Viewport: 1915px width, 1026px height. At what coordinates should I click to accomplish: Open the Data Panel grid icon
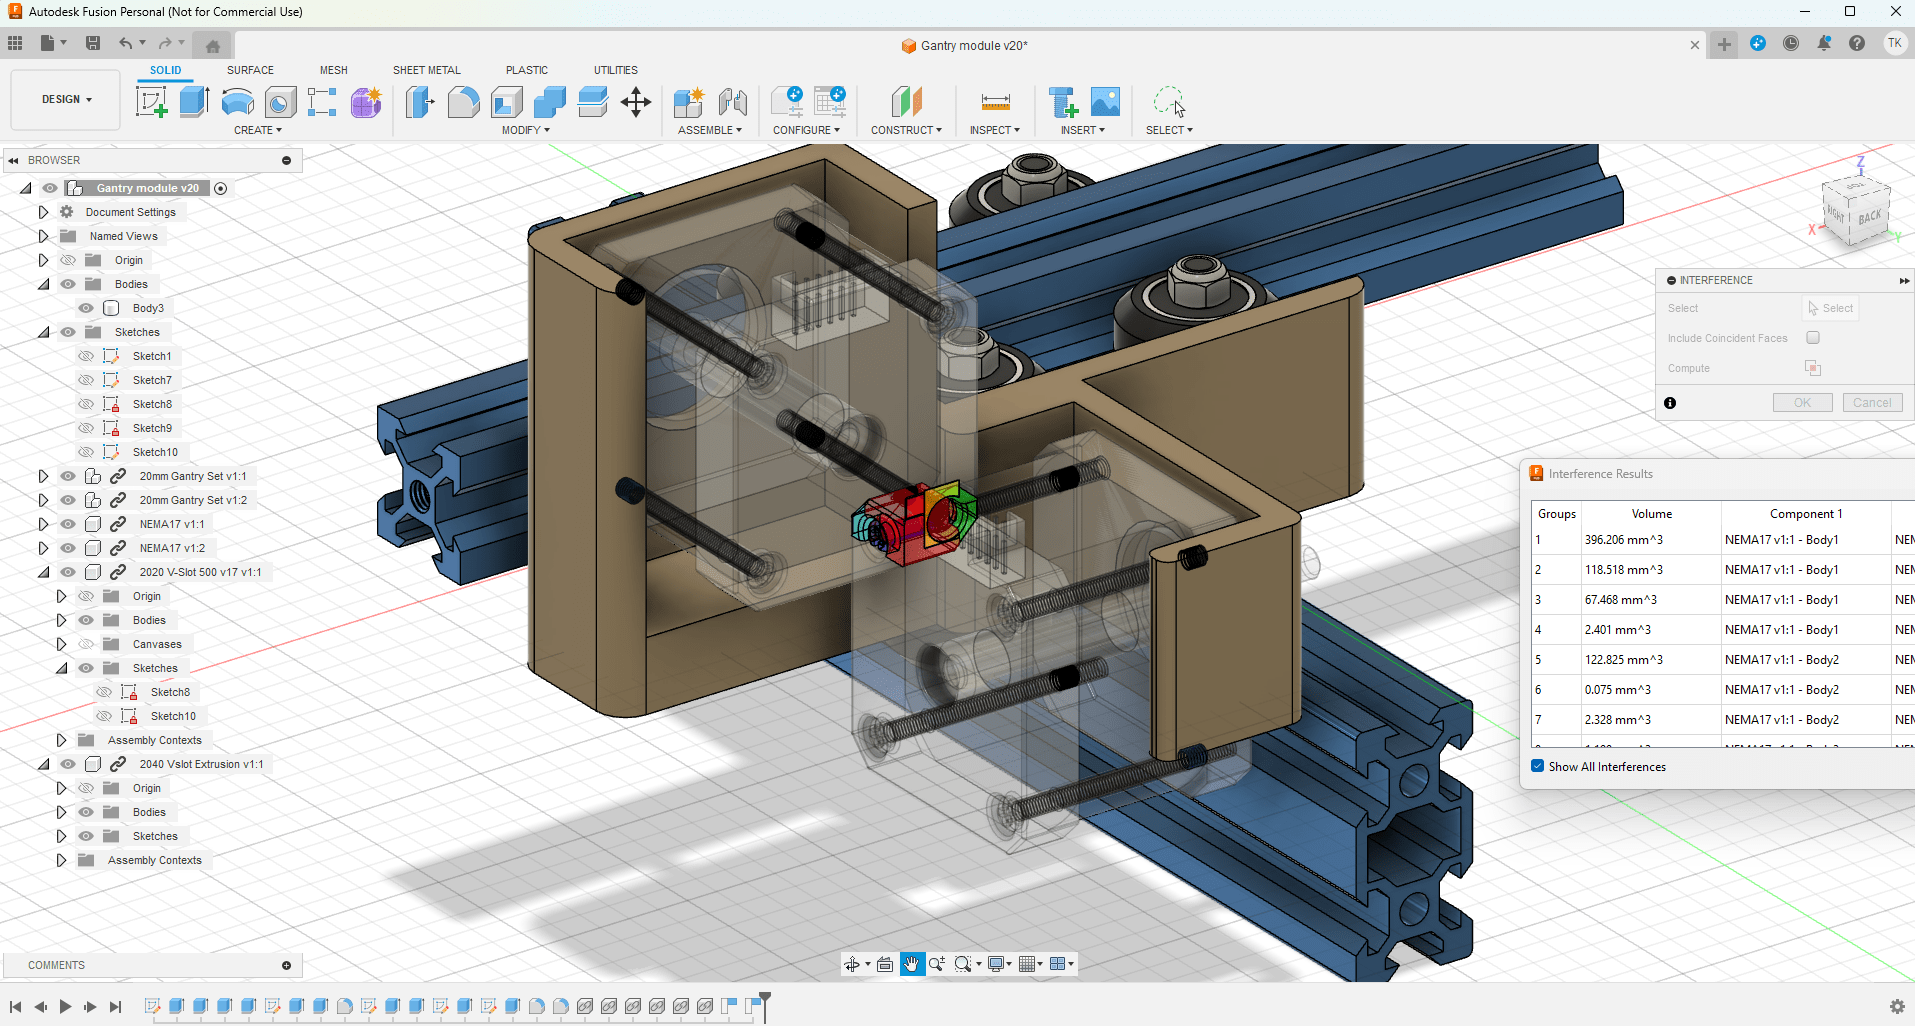coord(15,43)
